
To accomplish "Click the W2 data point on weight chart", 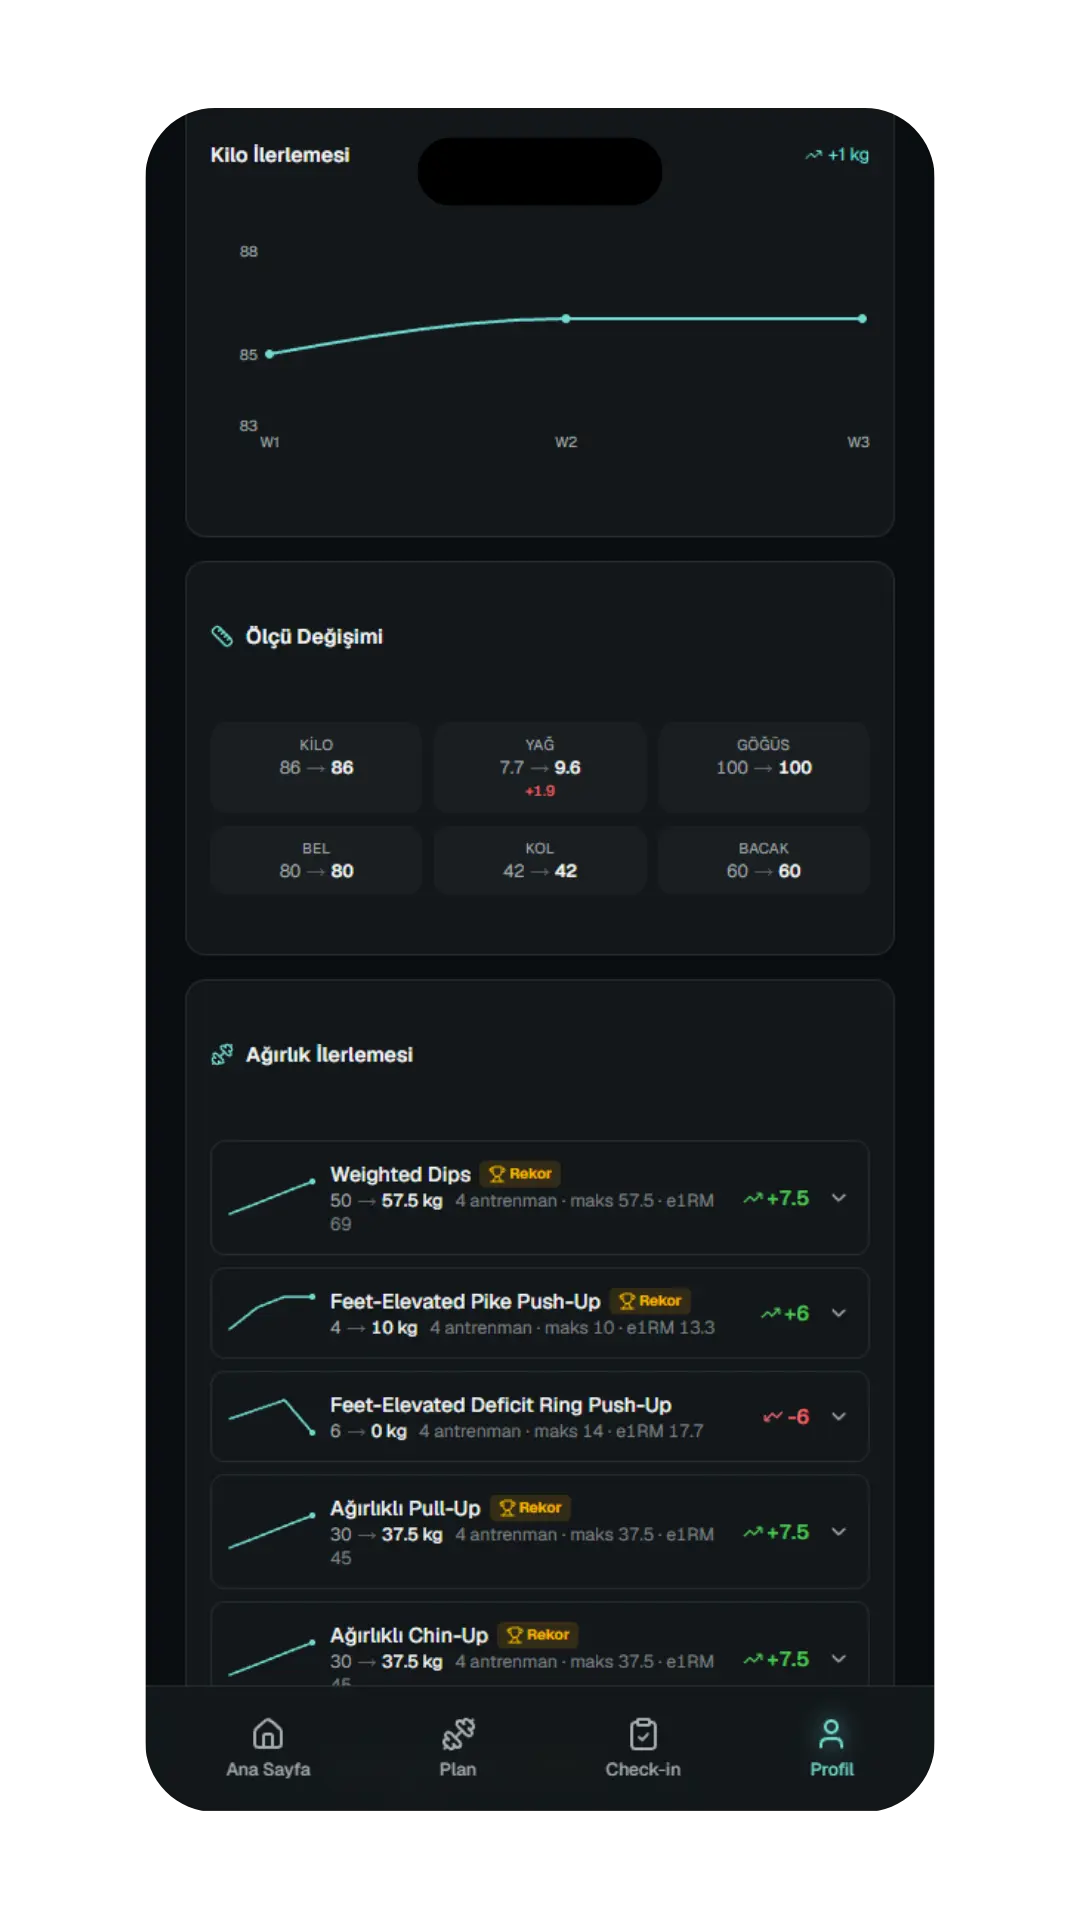I will [566, 319].
